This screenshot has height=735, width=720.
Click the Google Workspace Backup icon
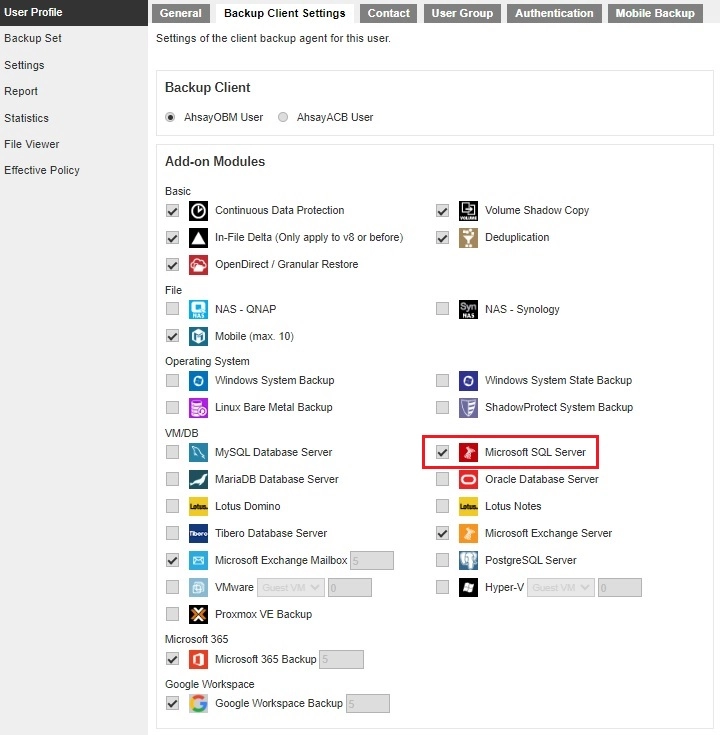199,704
